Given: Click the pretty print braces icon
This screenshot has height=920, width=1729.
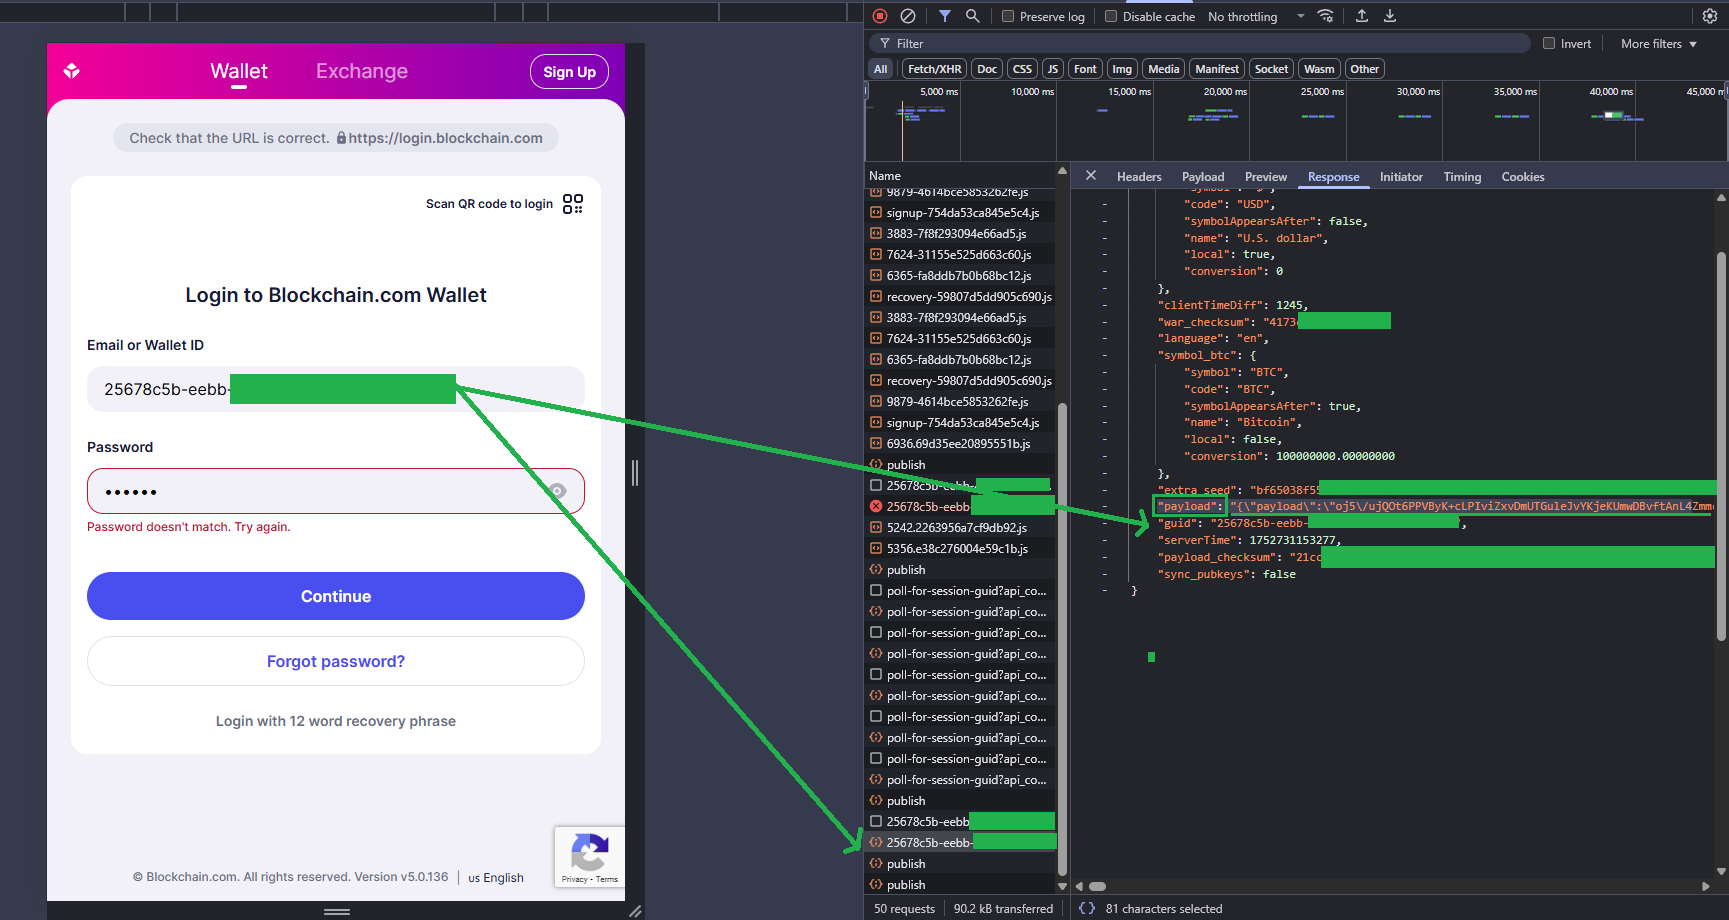Looking at the screenshot, I should (x=1087, y=908).
